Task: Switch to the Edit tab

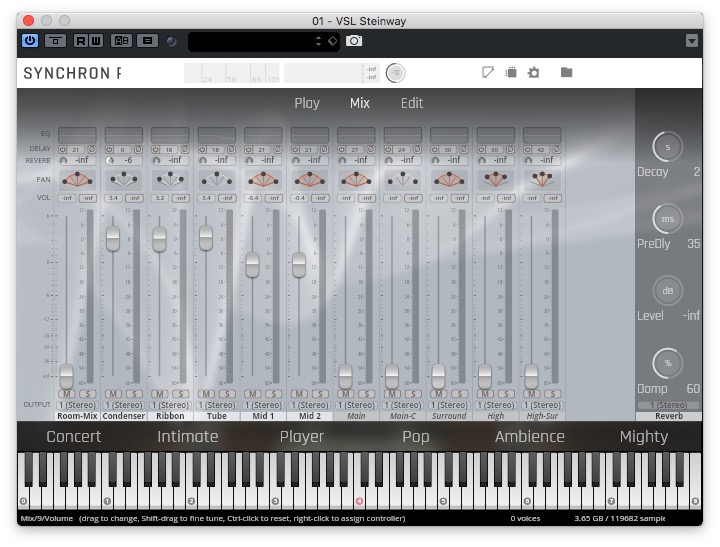Action: pyautogui.click(x=412, y=103)
